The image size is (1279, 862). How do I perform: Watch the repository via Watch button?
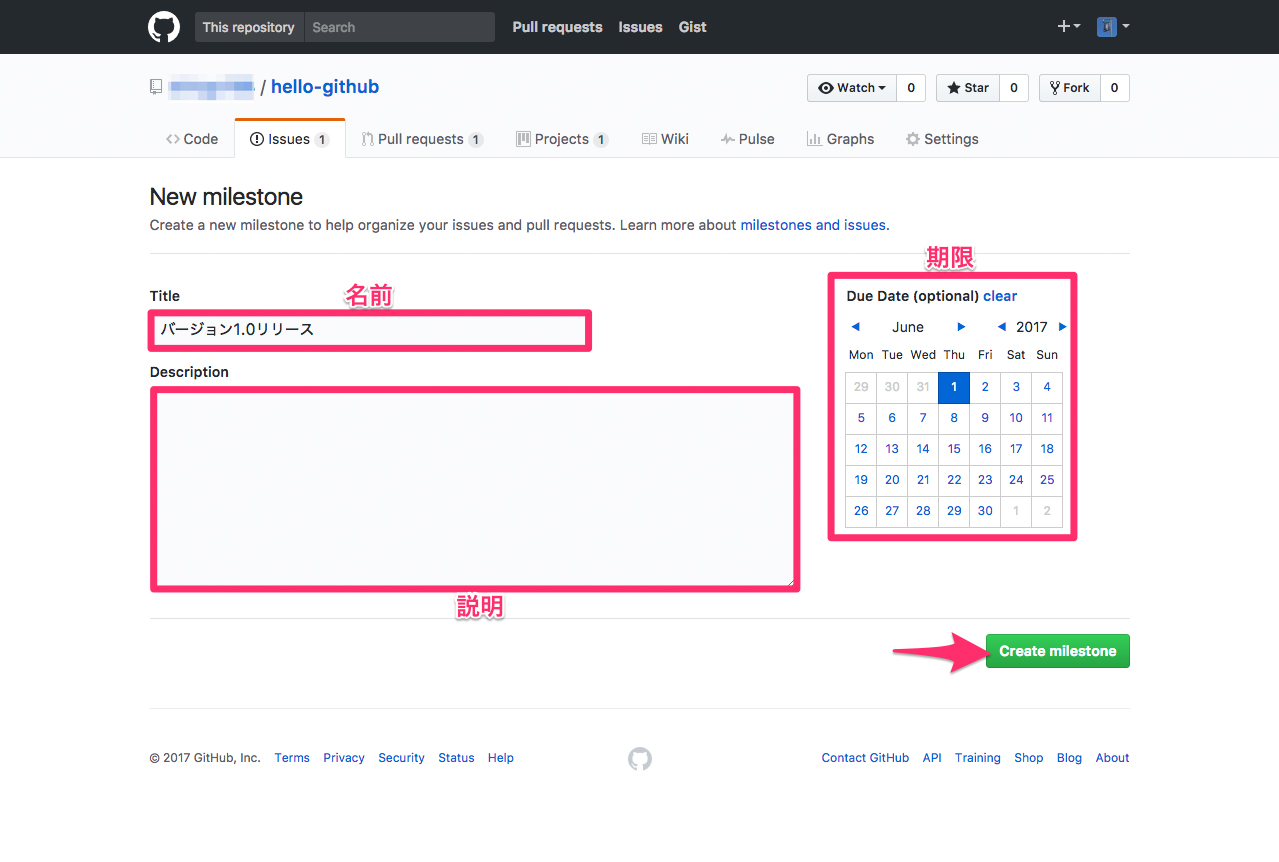pyautogui.click(x=850, y=88)
